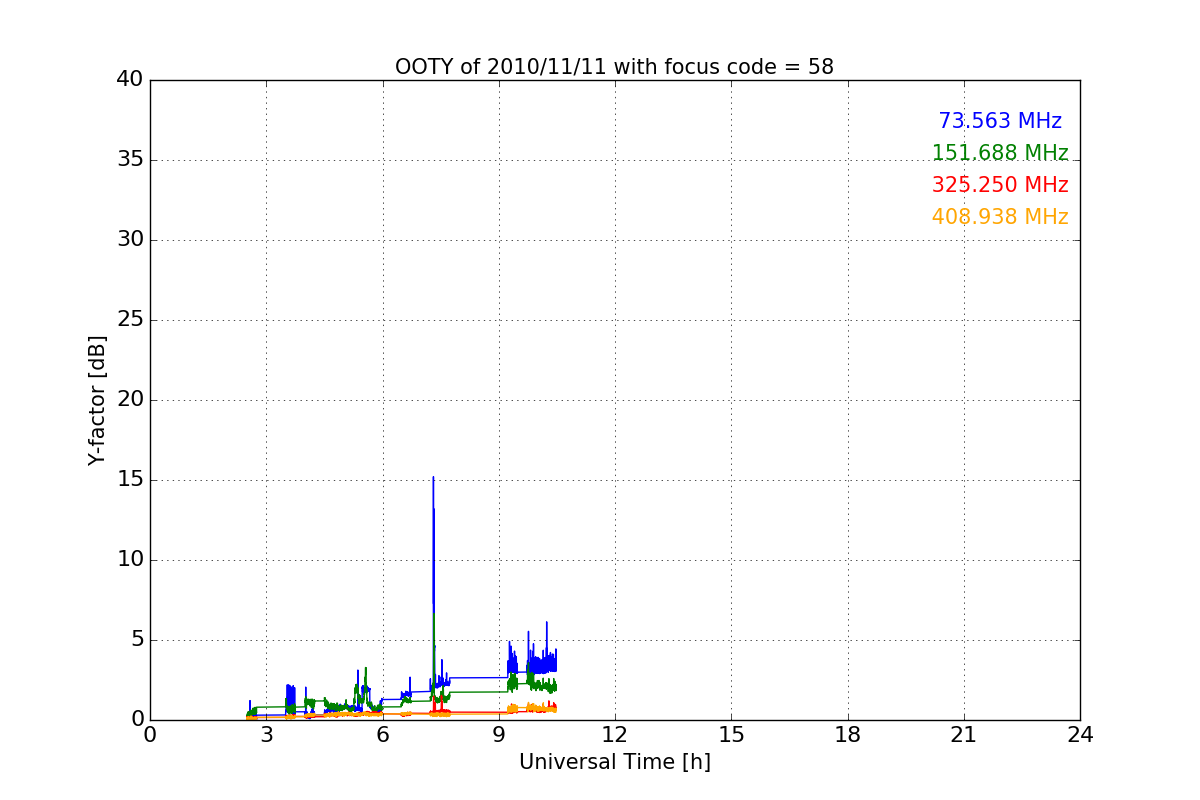The width and height of the screenshot is (1200, 800).
Task: Click y-axis tick label 35
Action: pyautogui.click(x=129, y=160)
